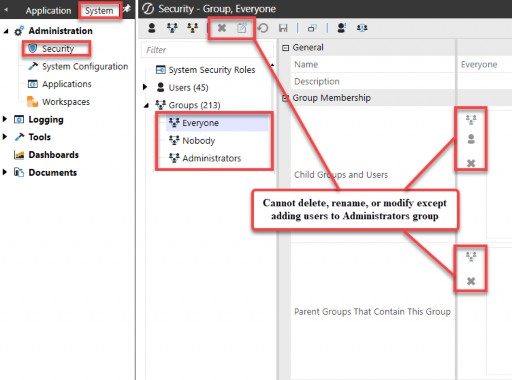Open System Configuration in the tree
Viewport: 512px width, 380px height.
click(x=85, y=66)
